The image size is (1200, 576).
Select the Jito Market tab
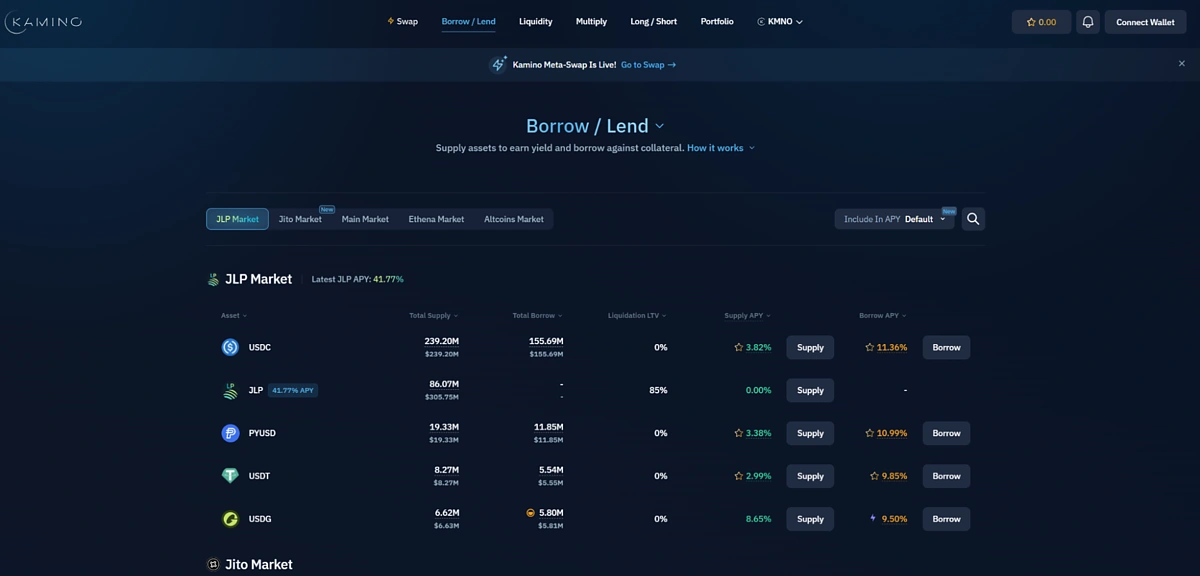(x=300, y=219)
